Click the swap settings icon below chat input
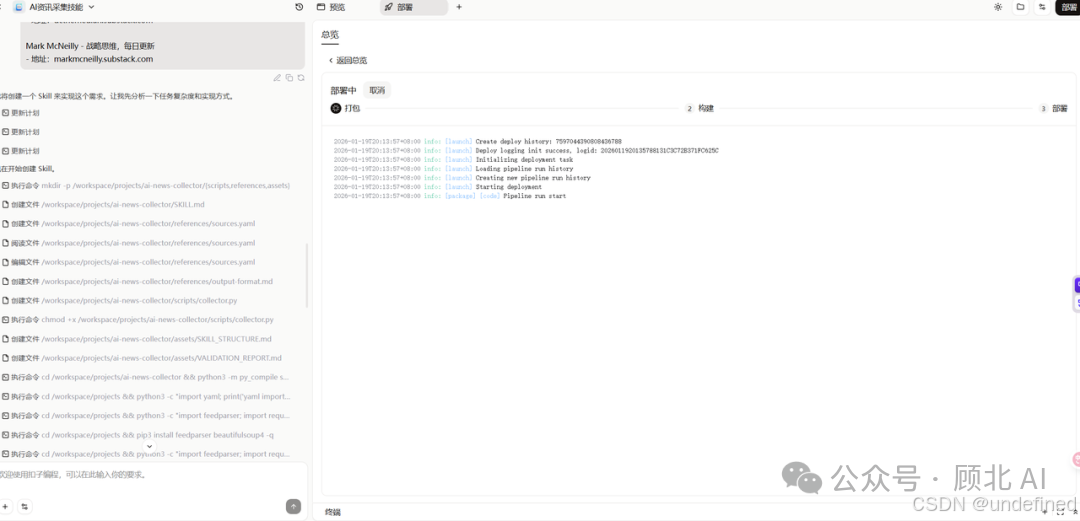Viewport: 1080px width, 521px height. coord(24,507)
